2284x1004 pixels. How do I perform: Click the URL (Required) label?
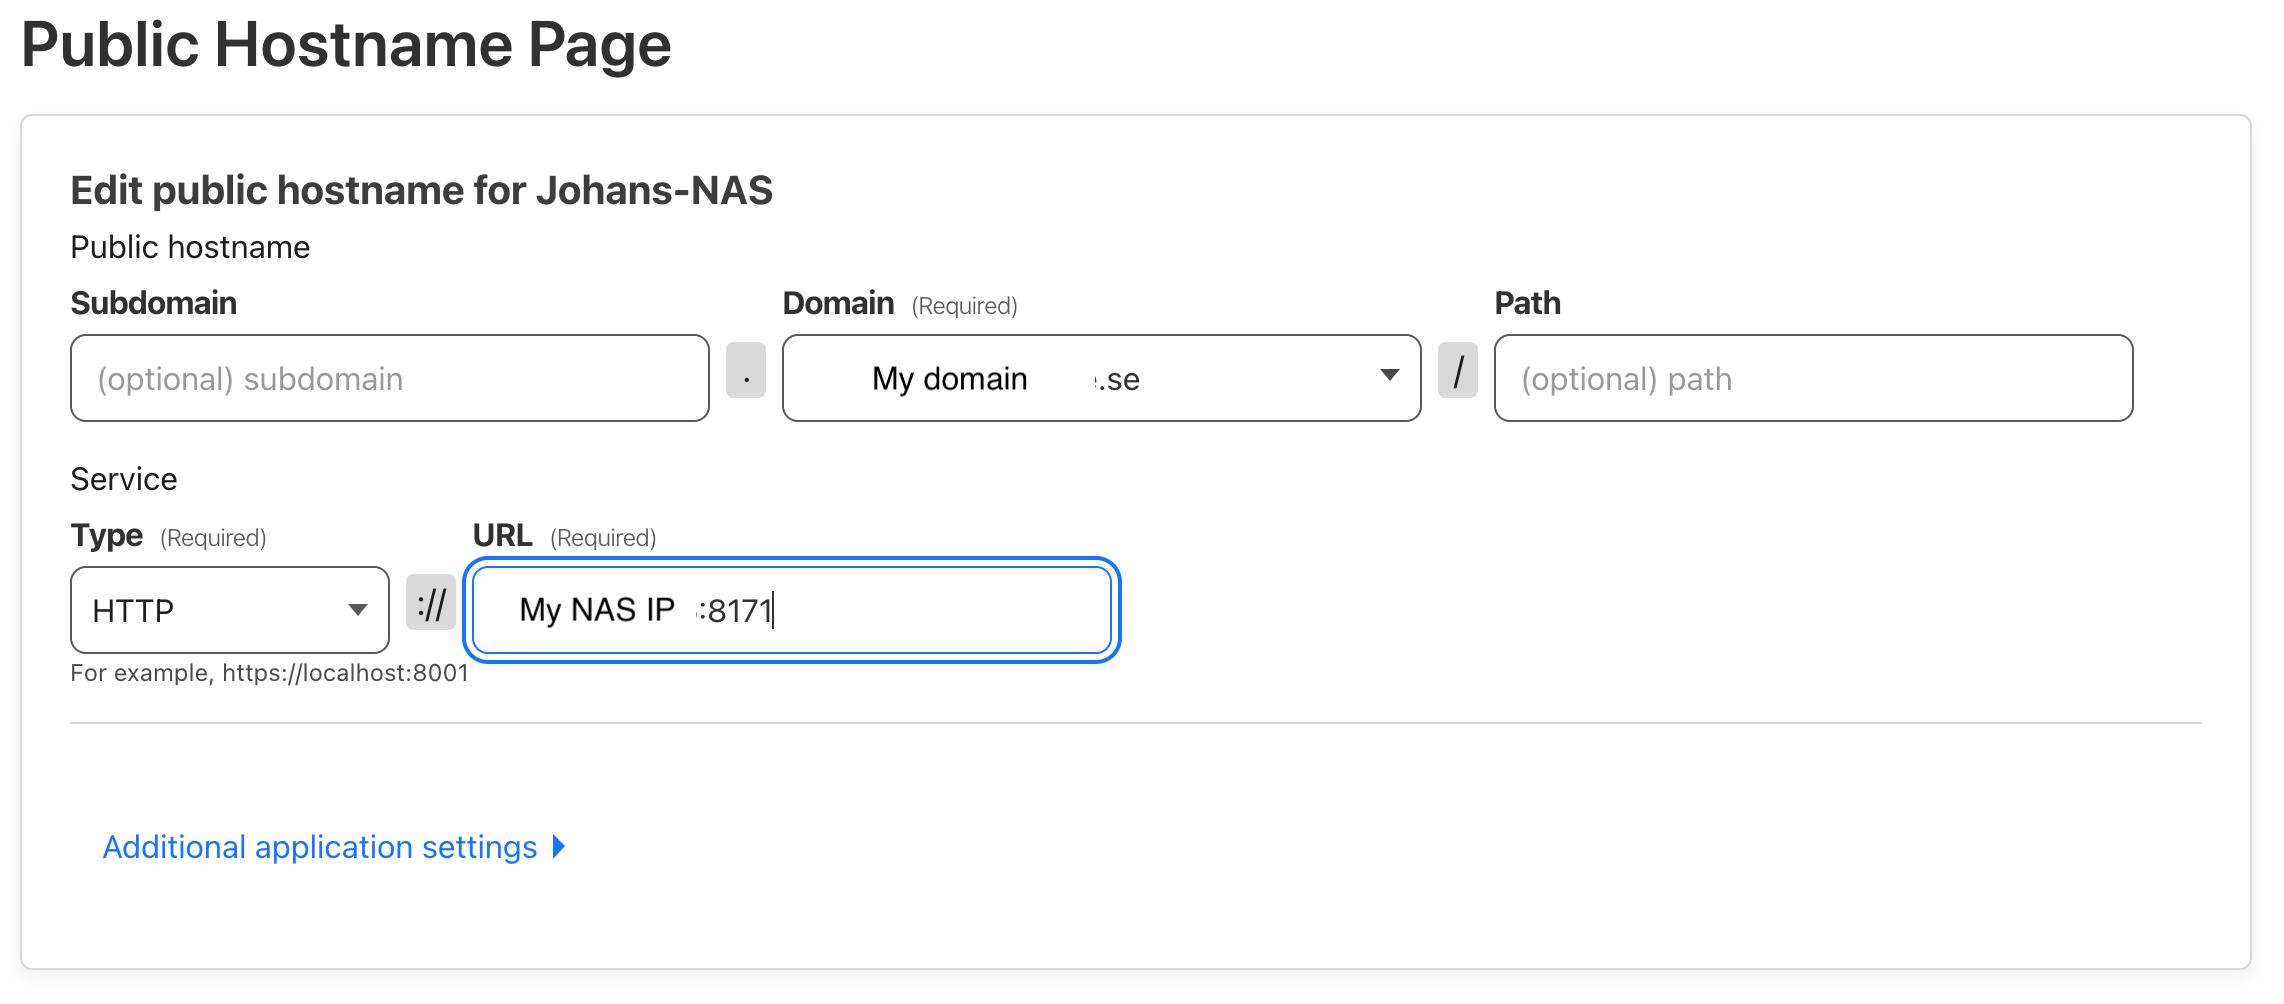pyautogui.click(x=564, y=536)
